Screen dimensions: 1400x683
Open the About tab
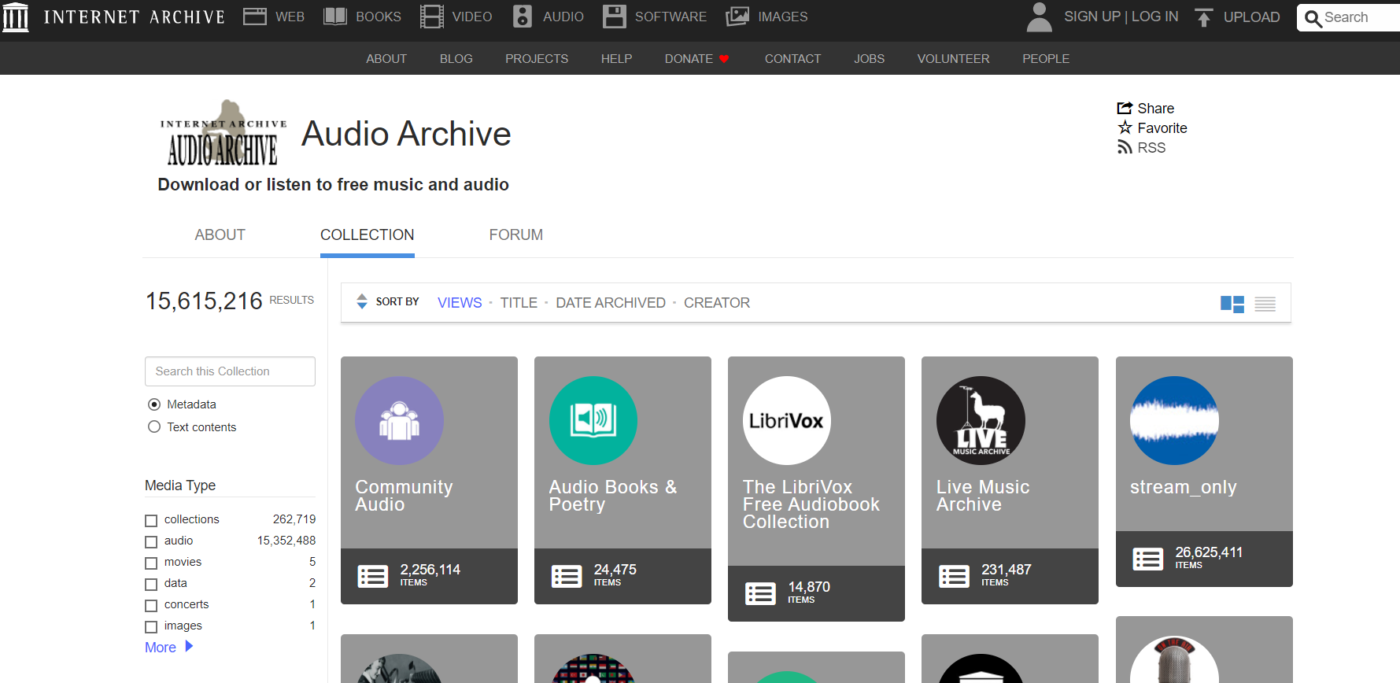click(x=220, y=235)
